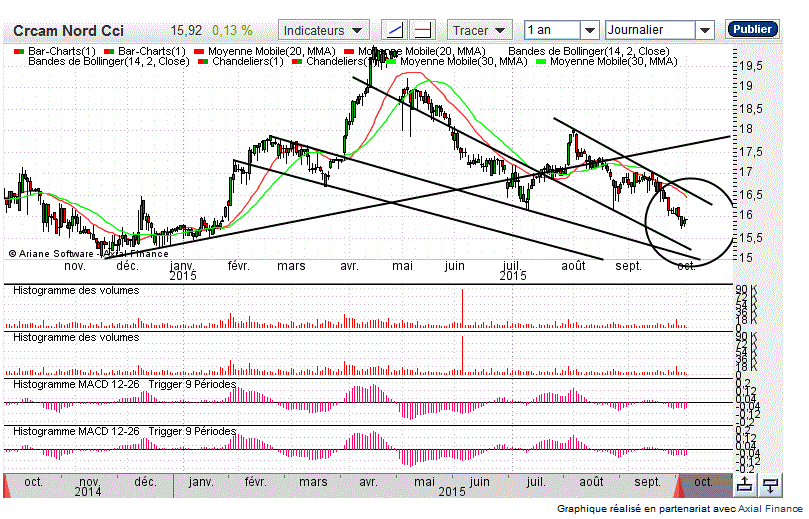Open the Indicateurs dropdown menu
Screen dimensions: 809x519
[323, 30]
